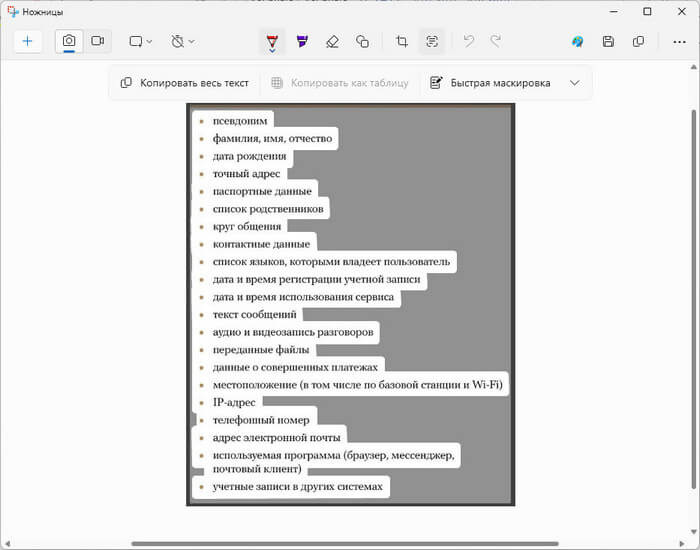
Task: Edit the snip in Paint
Action: [577, 41]
